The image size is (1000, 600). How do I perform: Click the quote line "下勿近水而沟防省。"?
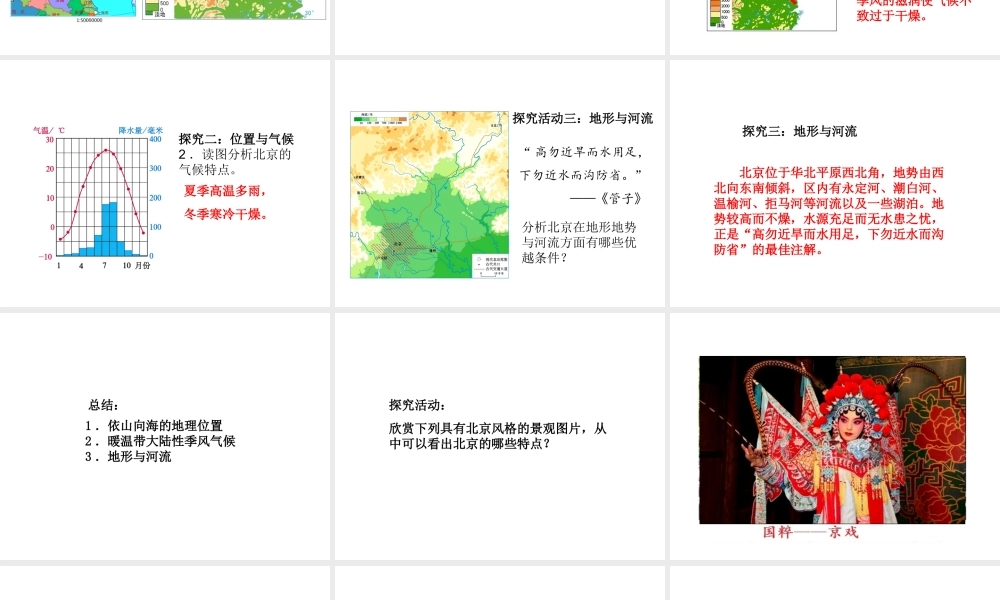(581, 175)
